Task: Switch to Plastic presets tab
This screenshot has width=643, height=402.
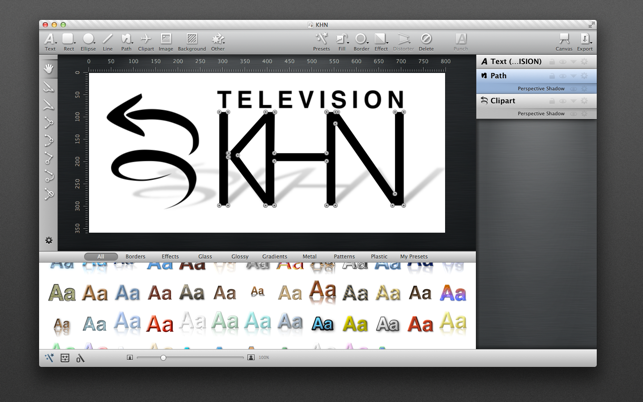Action: click(379, 256)
